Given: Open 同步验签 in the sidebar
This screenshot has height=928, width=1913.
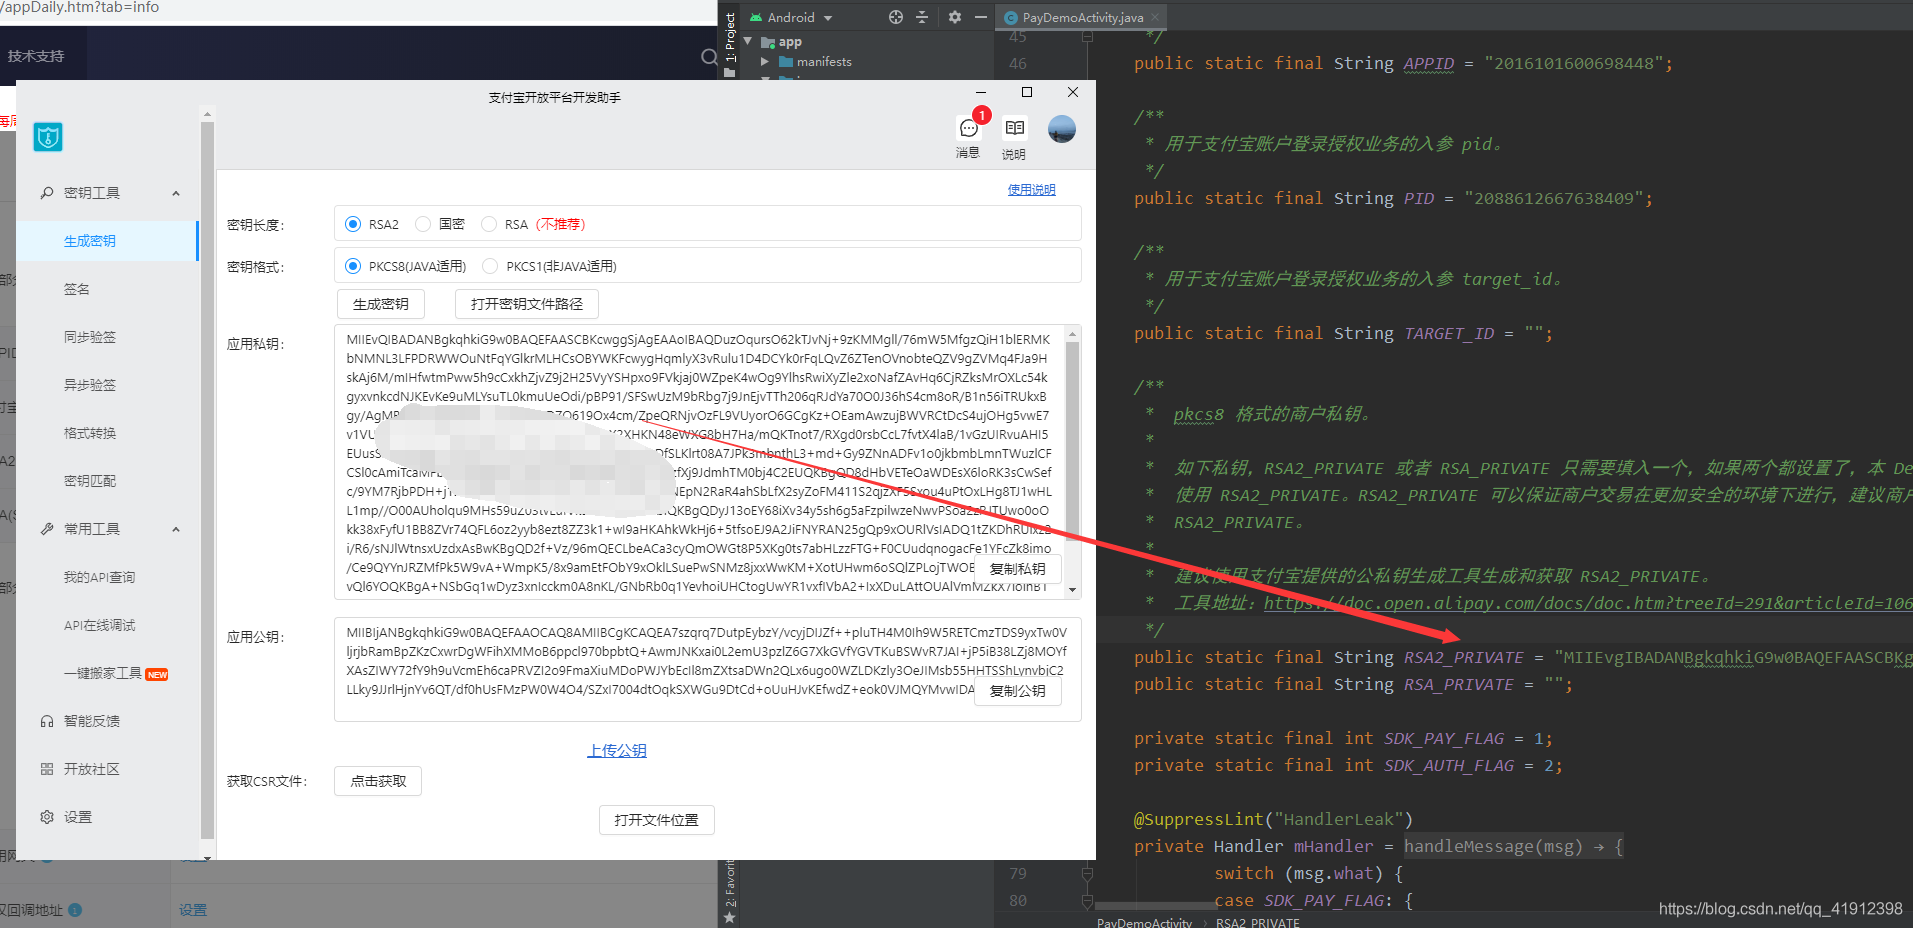Looking at the screenshot, I should 90,337.
